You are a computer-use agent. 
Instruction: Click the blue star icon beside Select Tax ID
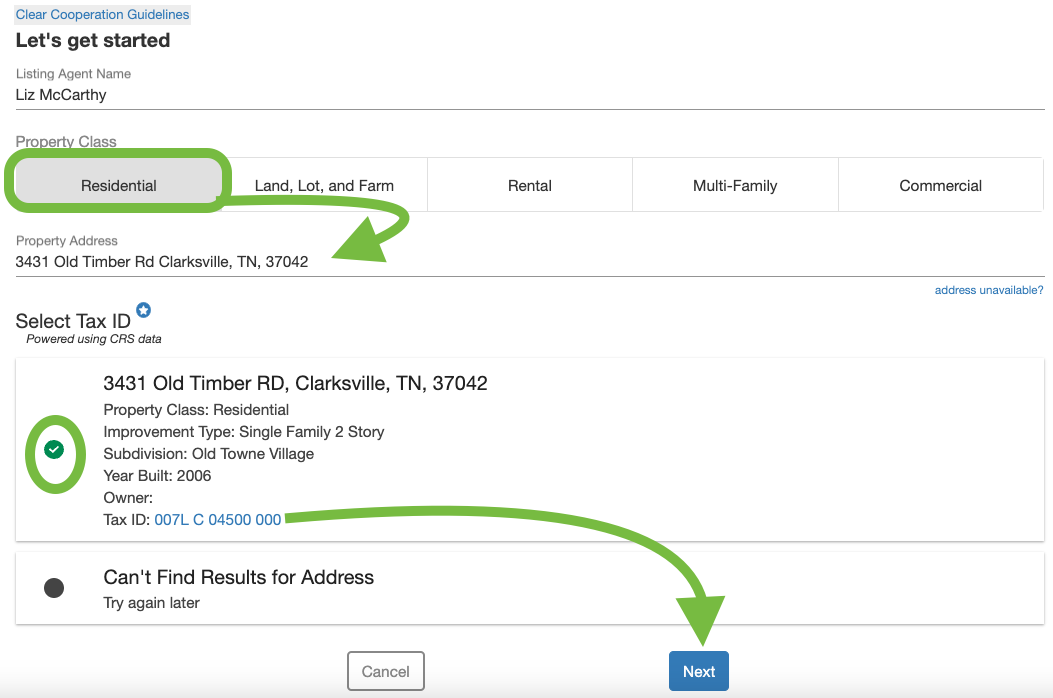(x=143, y=311)
